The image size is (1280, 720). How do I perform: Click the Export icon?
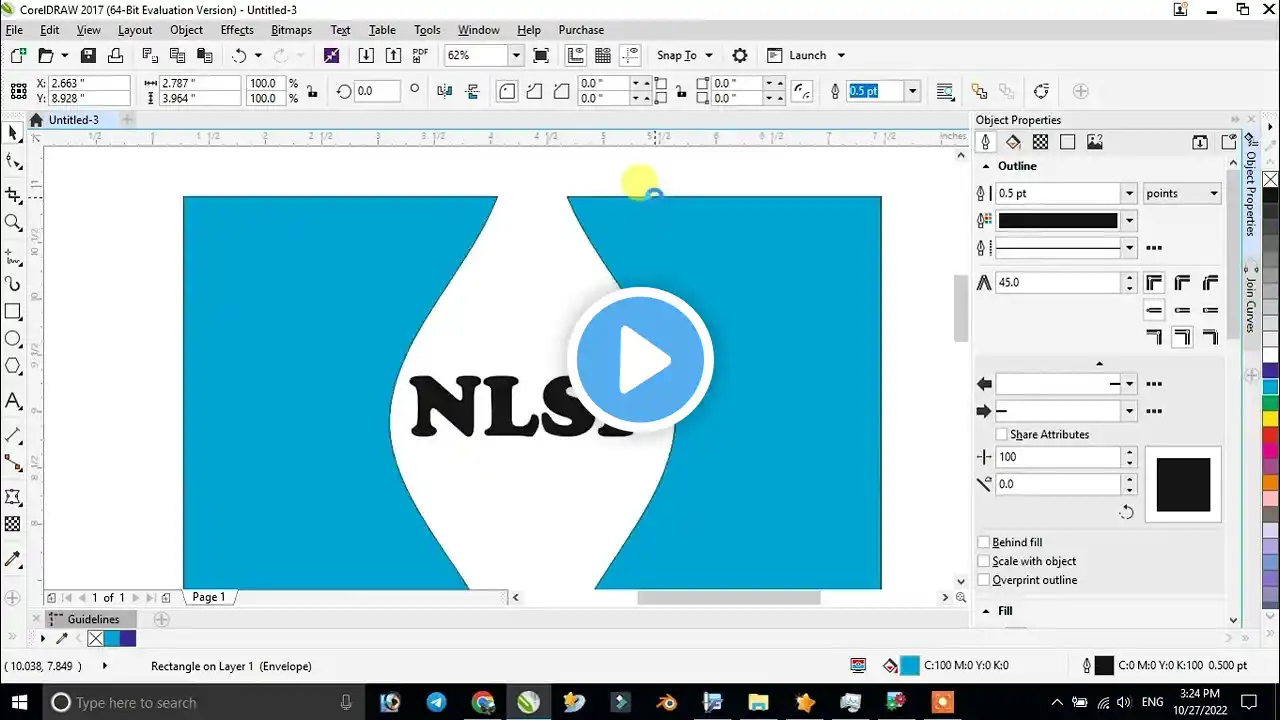[393, 56]
